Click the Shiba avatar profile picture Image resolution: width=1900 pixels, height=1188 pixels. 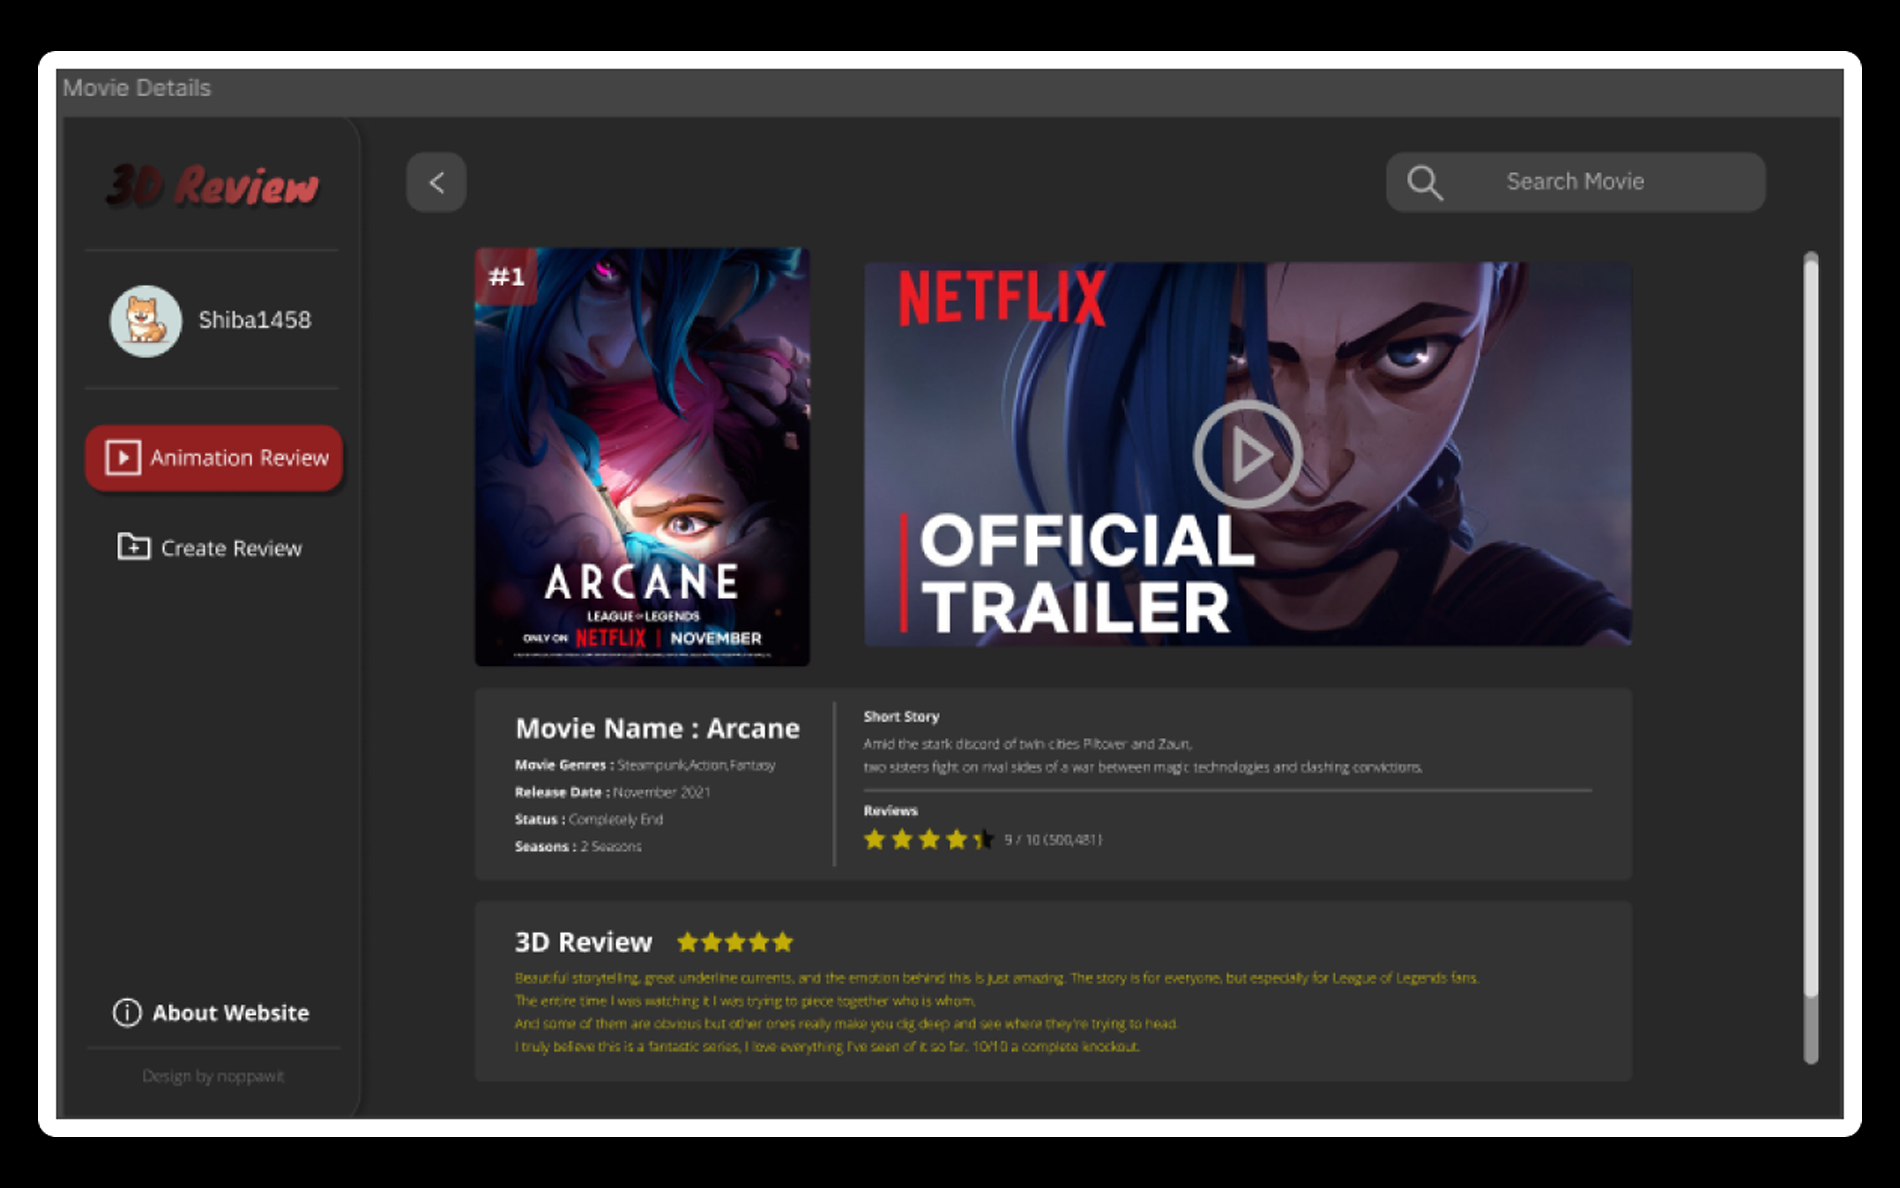click(146, 321)
